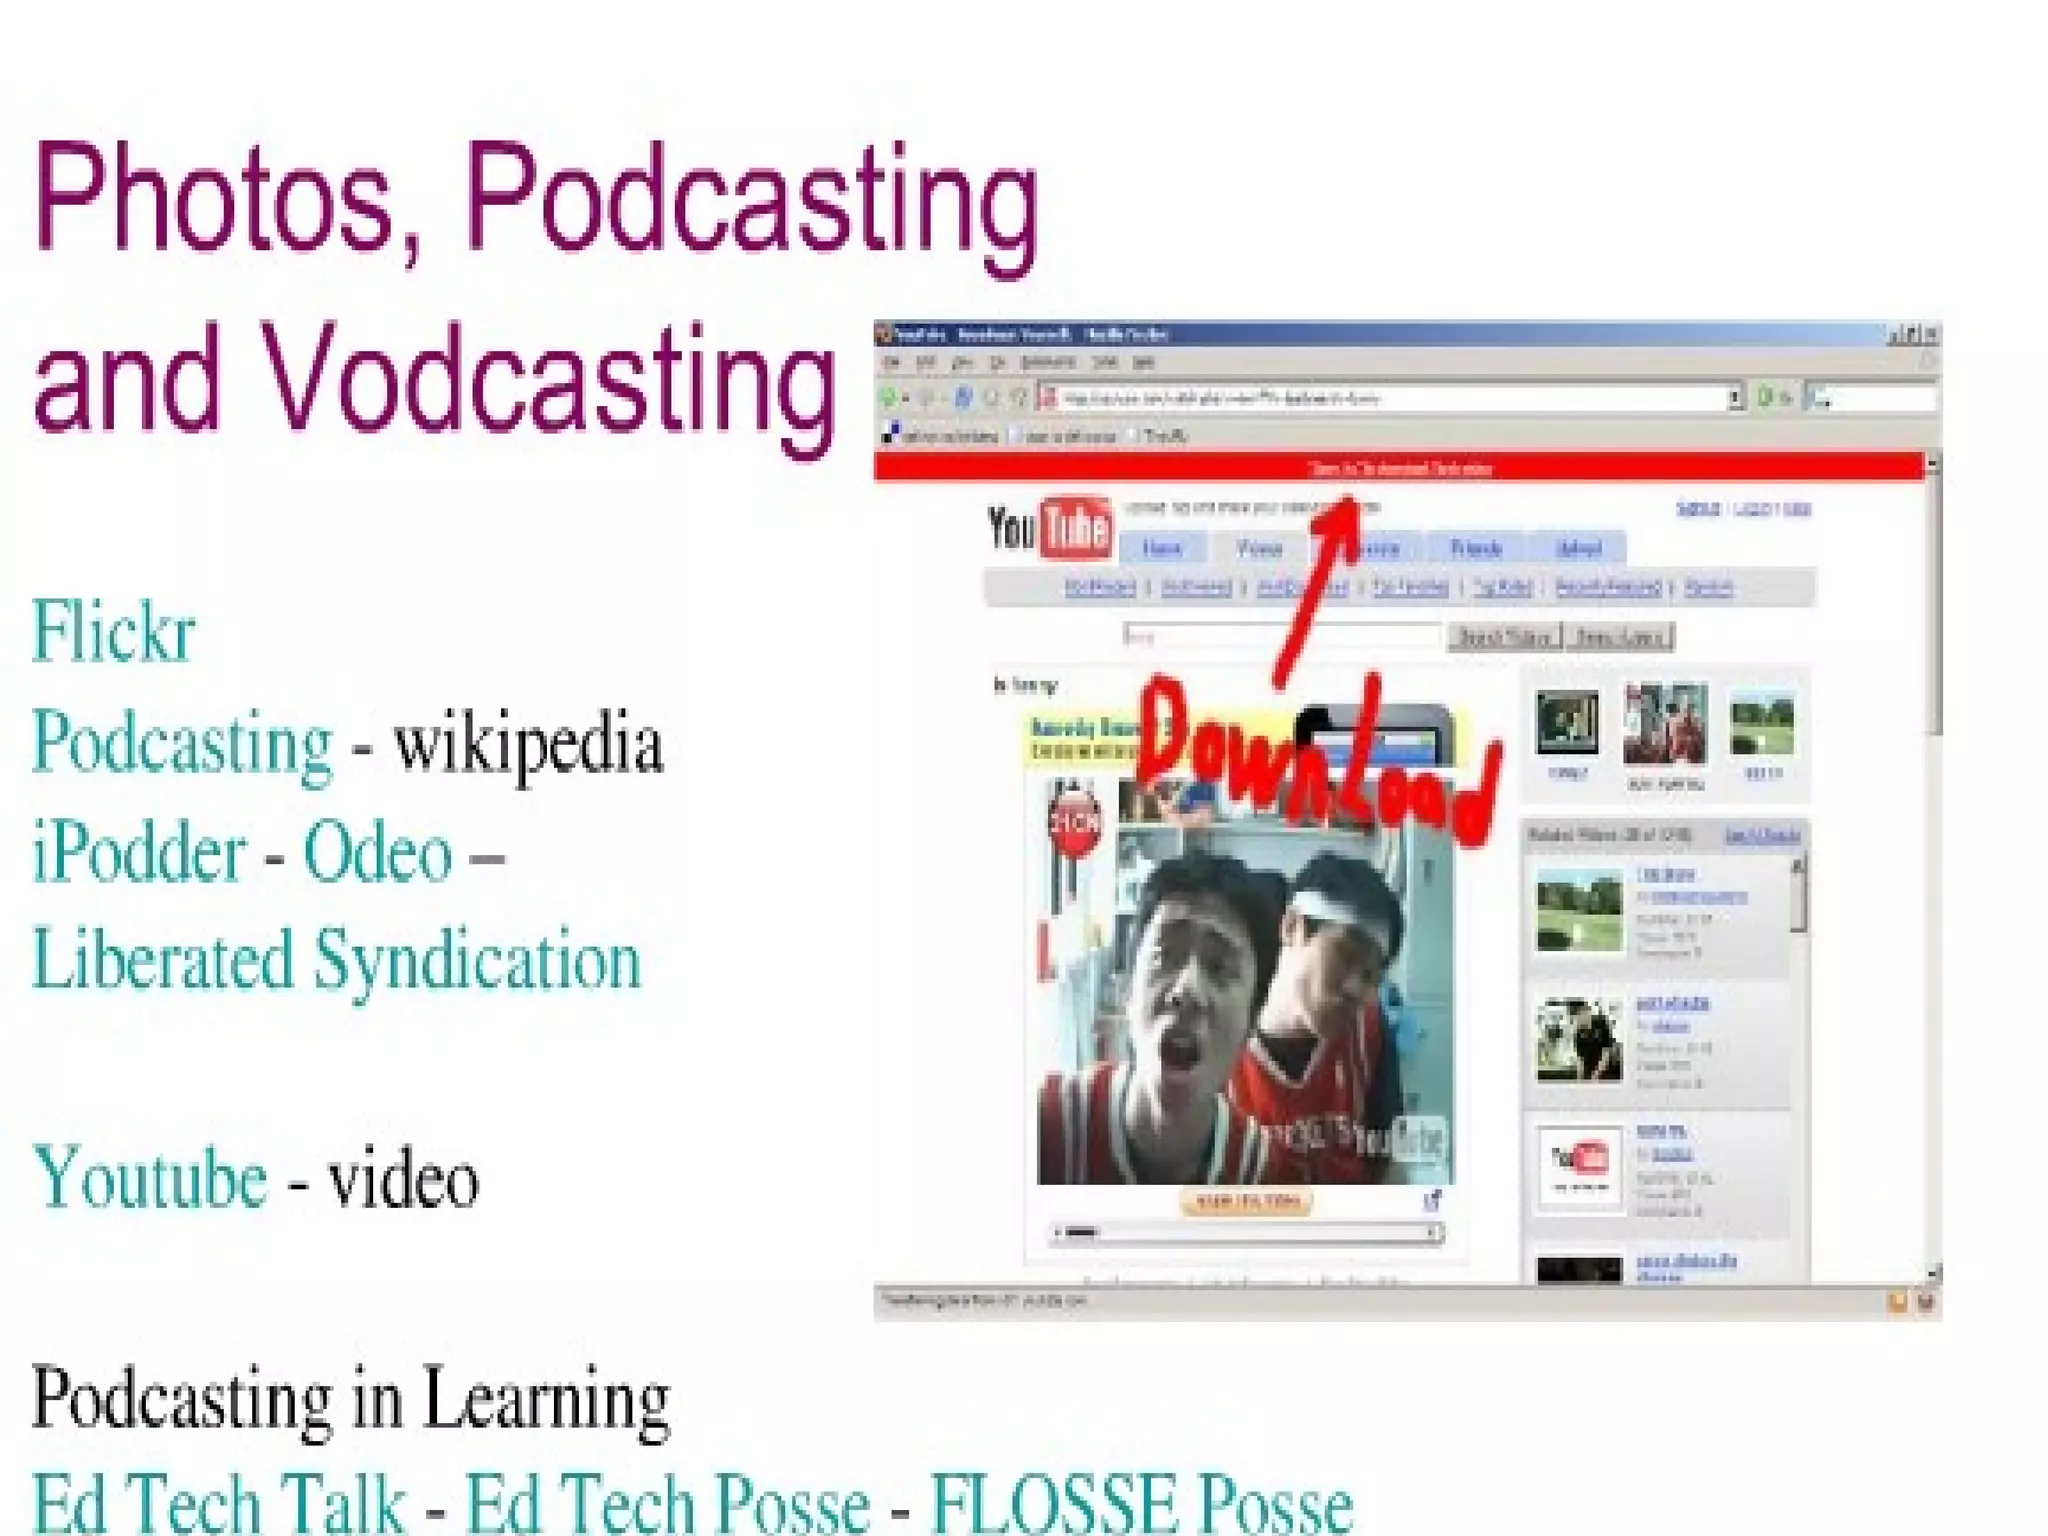Open the Flickr link on the slide
The width and height of the screenshot is (2048, 1536).
(113, 632)
